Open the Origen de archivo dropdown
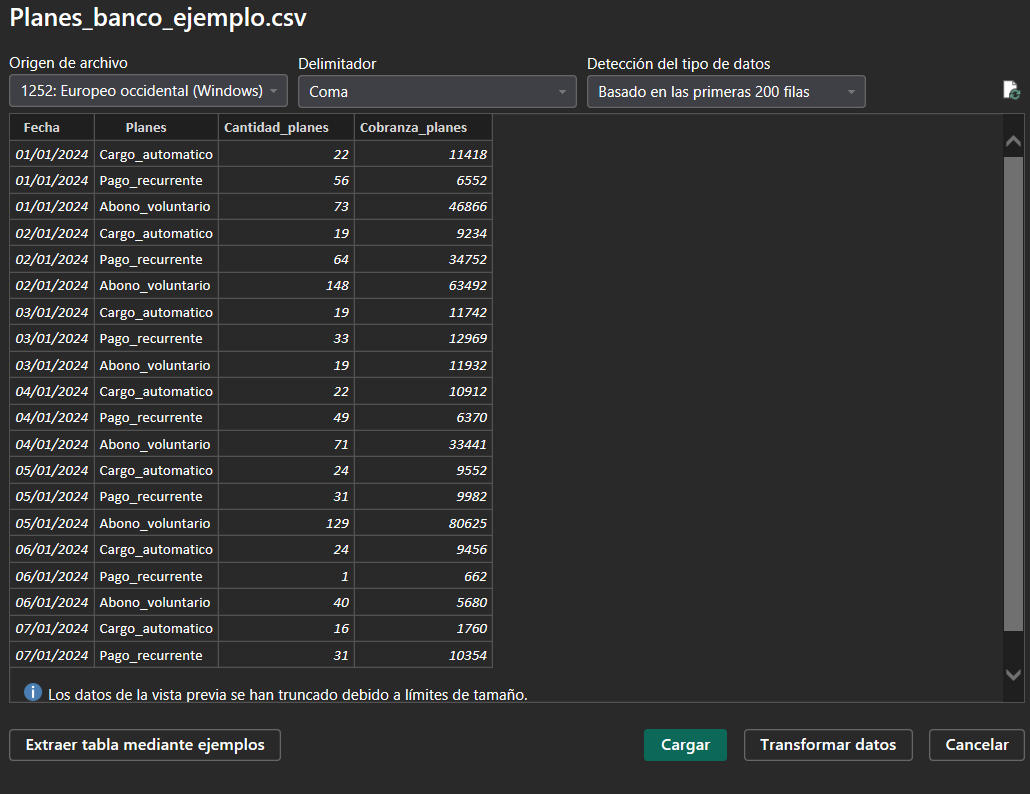The height and width of the screenshot is (794, 1030). pyautogui.click(x=148, y=91)
